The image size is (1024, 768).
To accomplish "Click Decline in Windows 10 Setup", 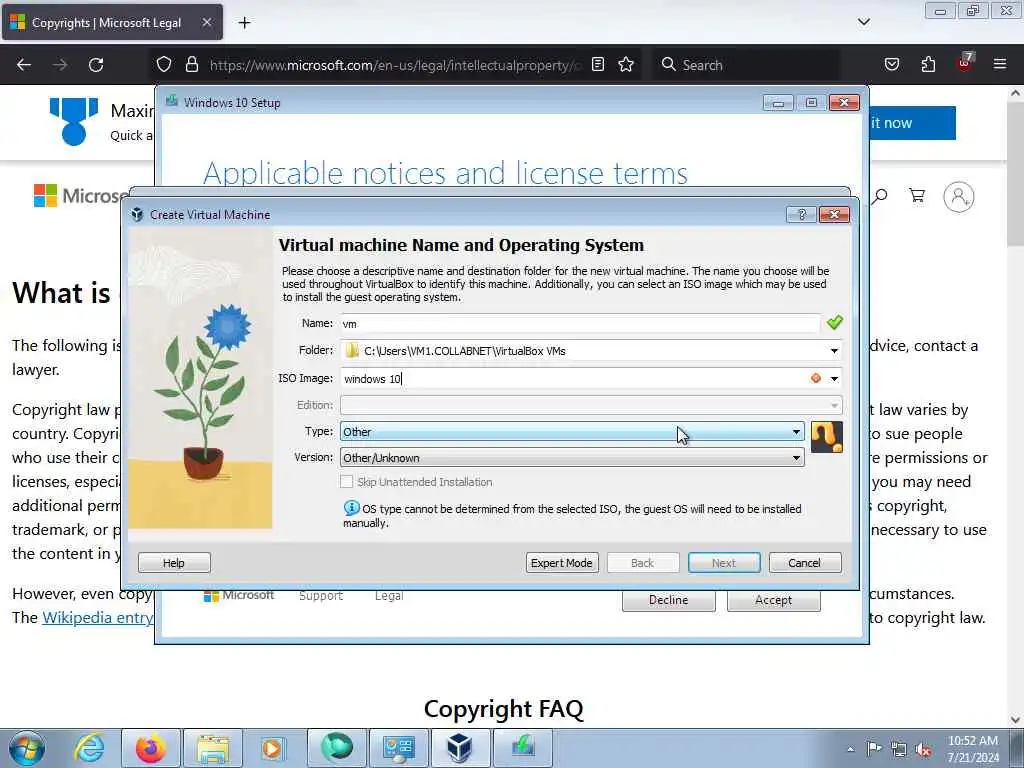I will point(668,600).
